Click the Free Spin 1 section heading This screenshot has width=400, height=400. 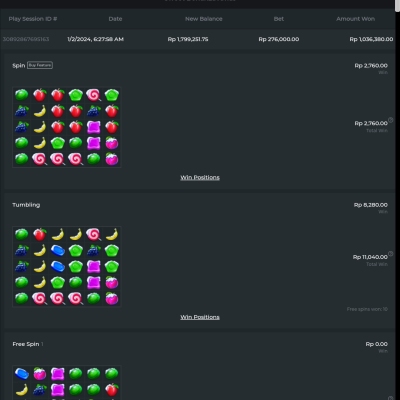tap(28, 344)
